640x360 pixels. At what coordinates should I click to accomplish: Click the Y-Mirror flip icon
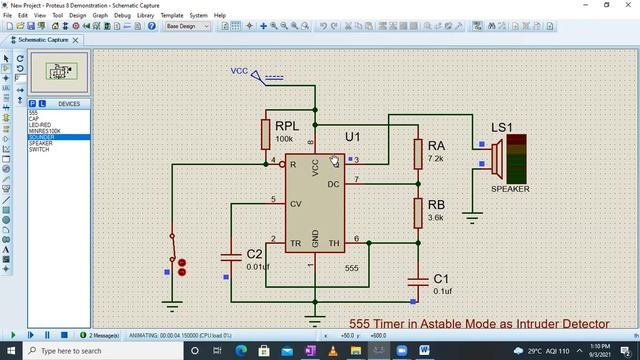(x=20, y=100)
